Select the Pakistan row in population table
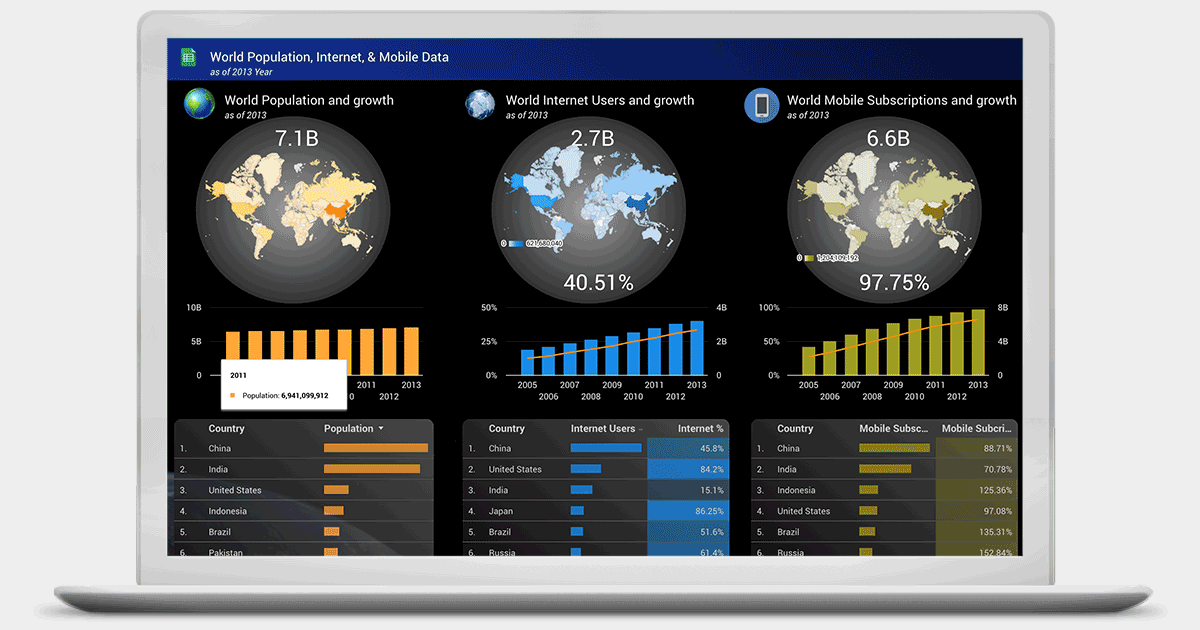This screenshot has height=630, width=1200. (304, 550)
